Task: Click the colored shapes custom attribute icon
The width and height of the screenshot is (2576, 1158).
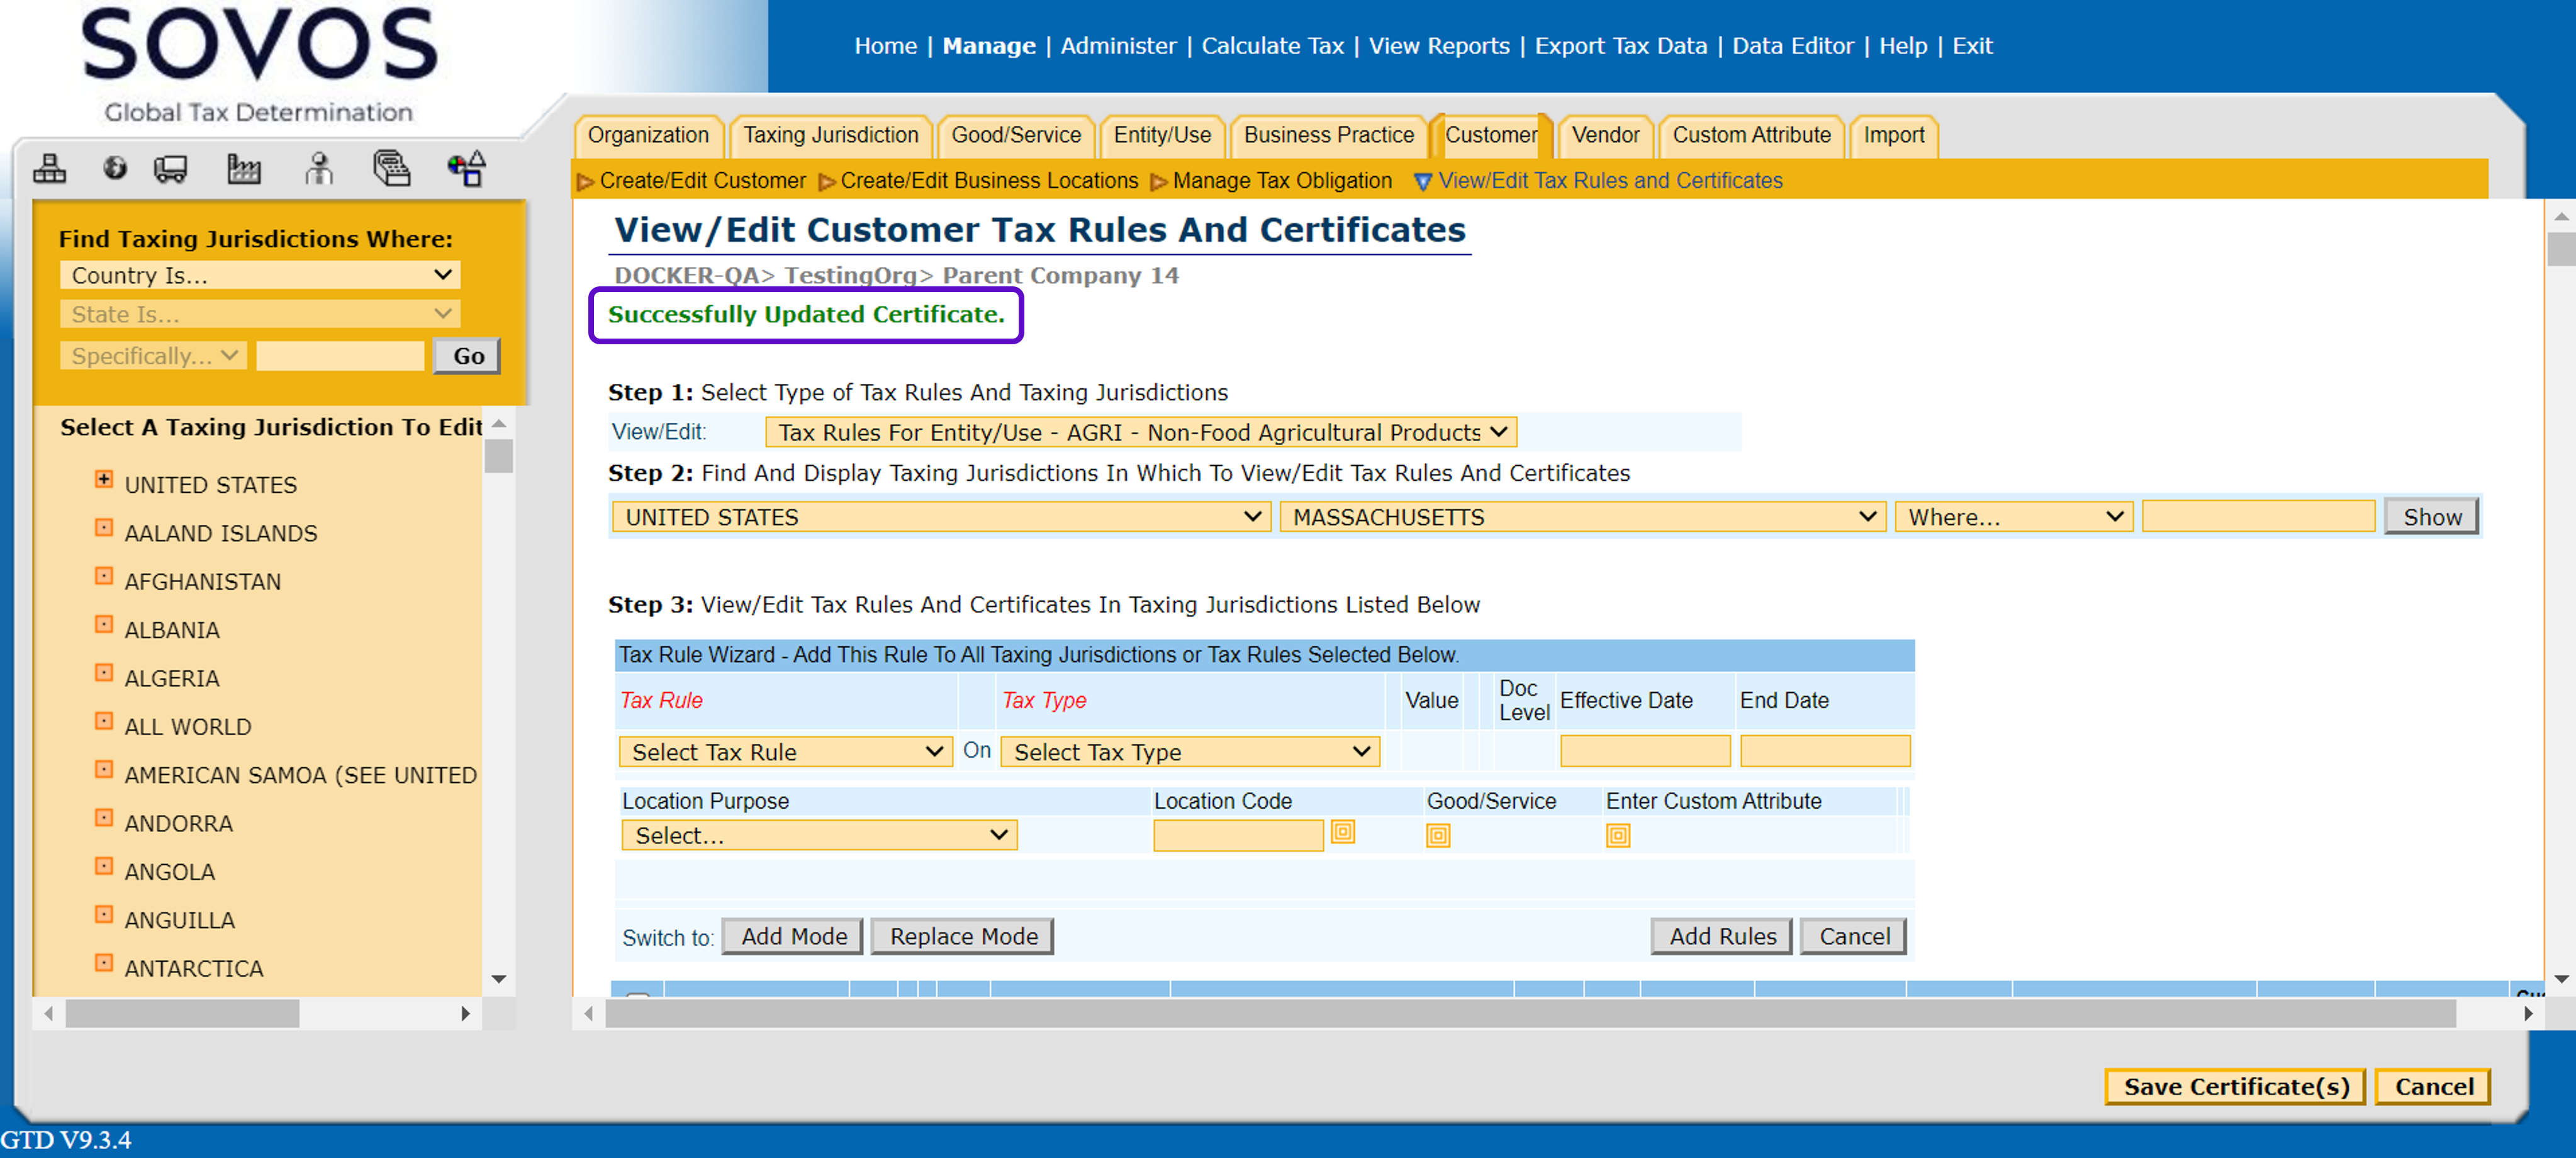Action: [467, 168]
